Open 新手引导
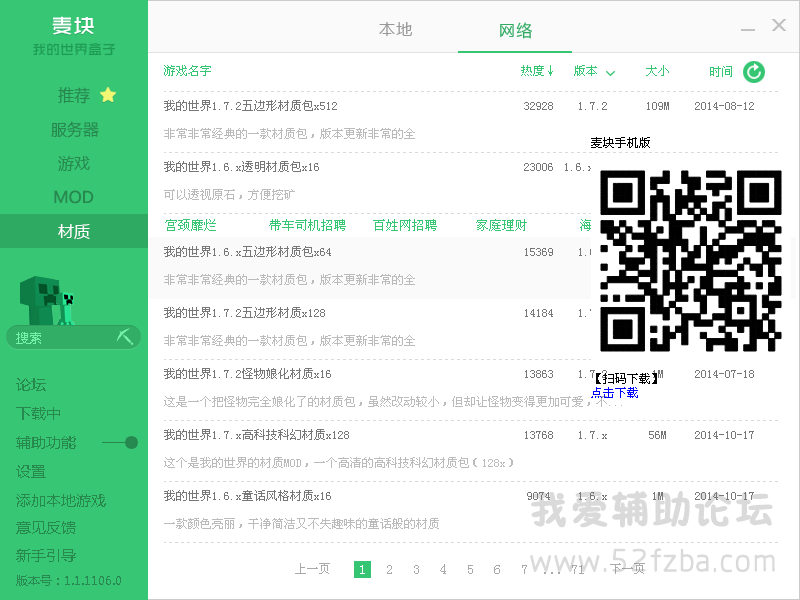800x600 pixels. coord(46,555)
